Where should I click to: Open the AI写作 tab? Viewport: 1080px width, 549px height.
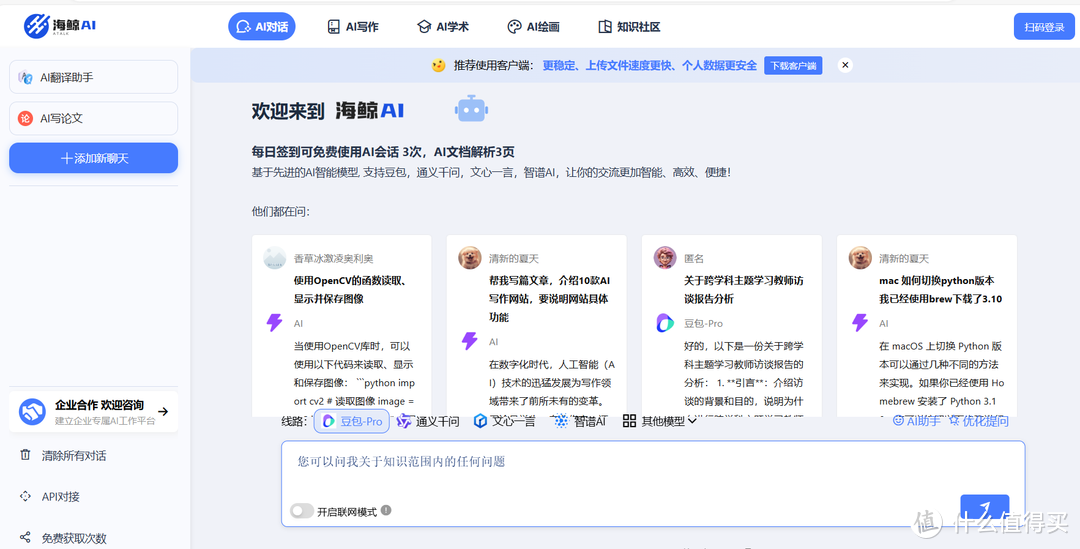click(x=353, y=27)
